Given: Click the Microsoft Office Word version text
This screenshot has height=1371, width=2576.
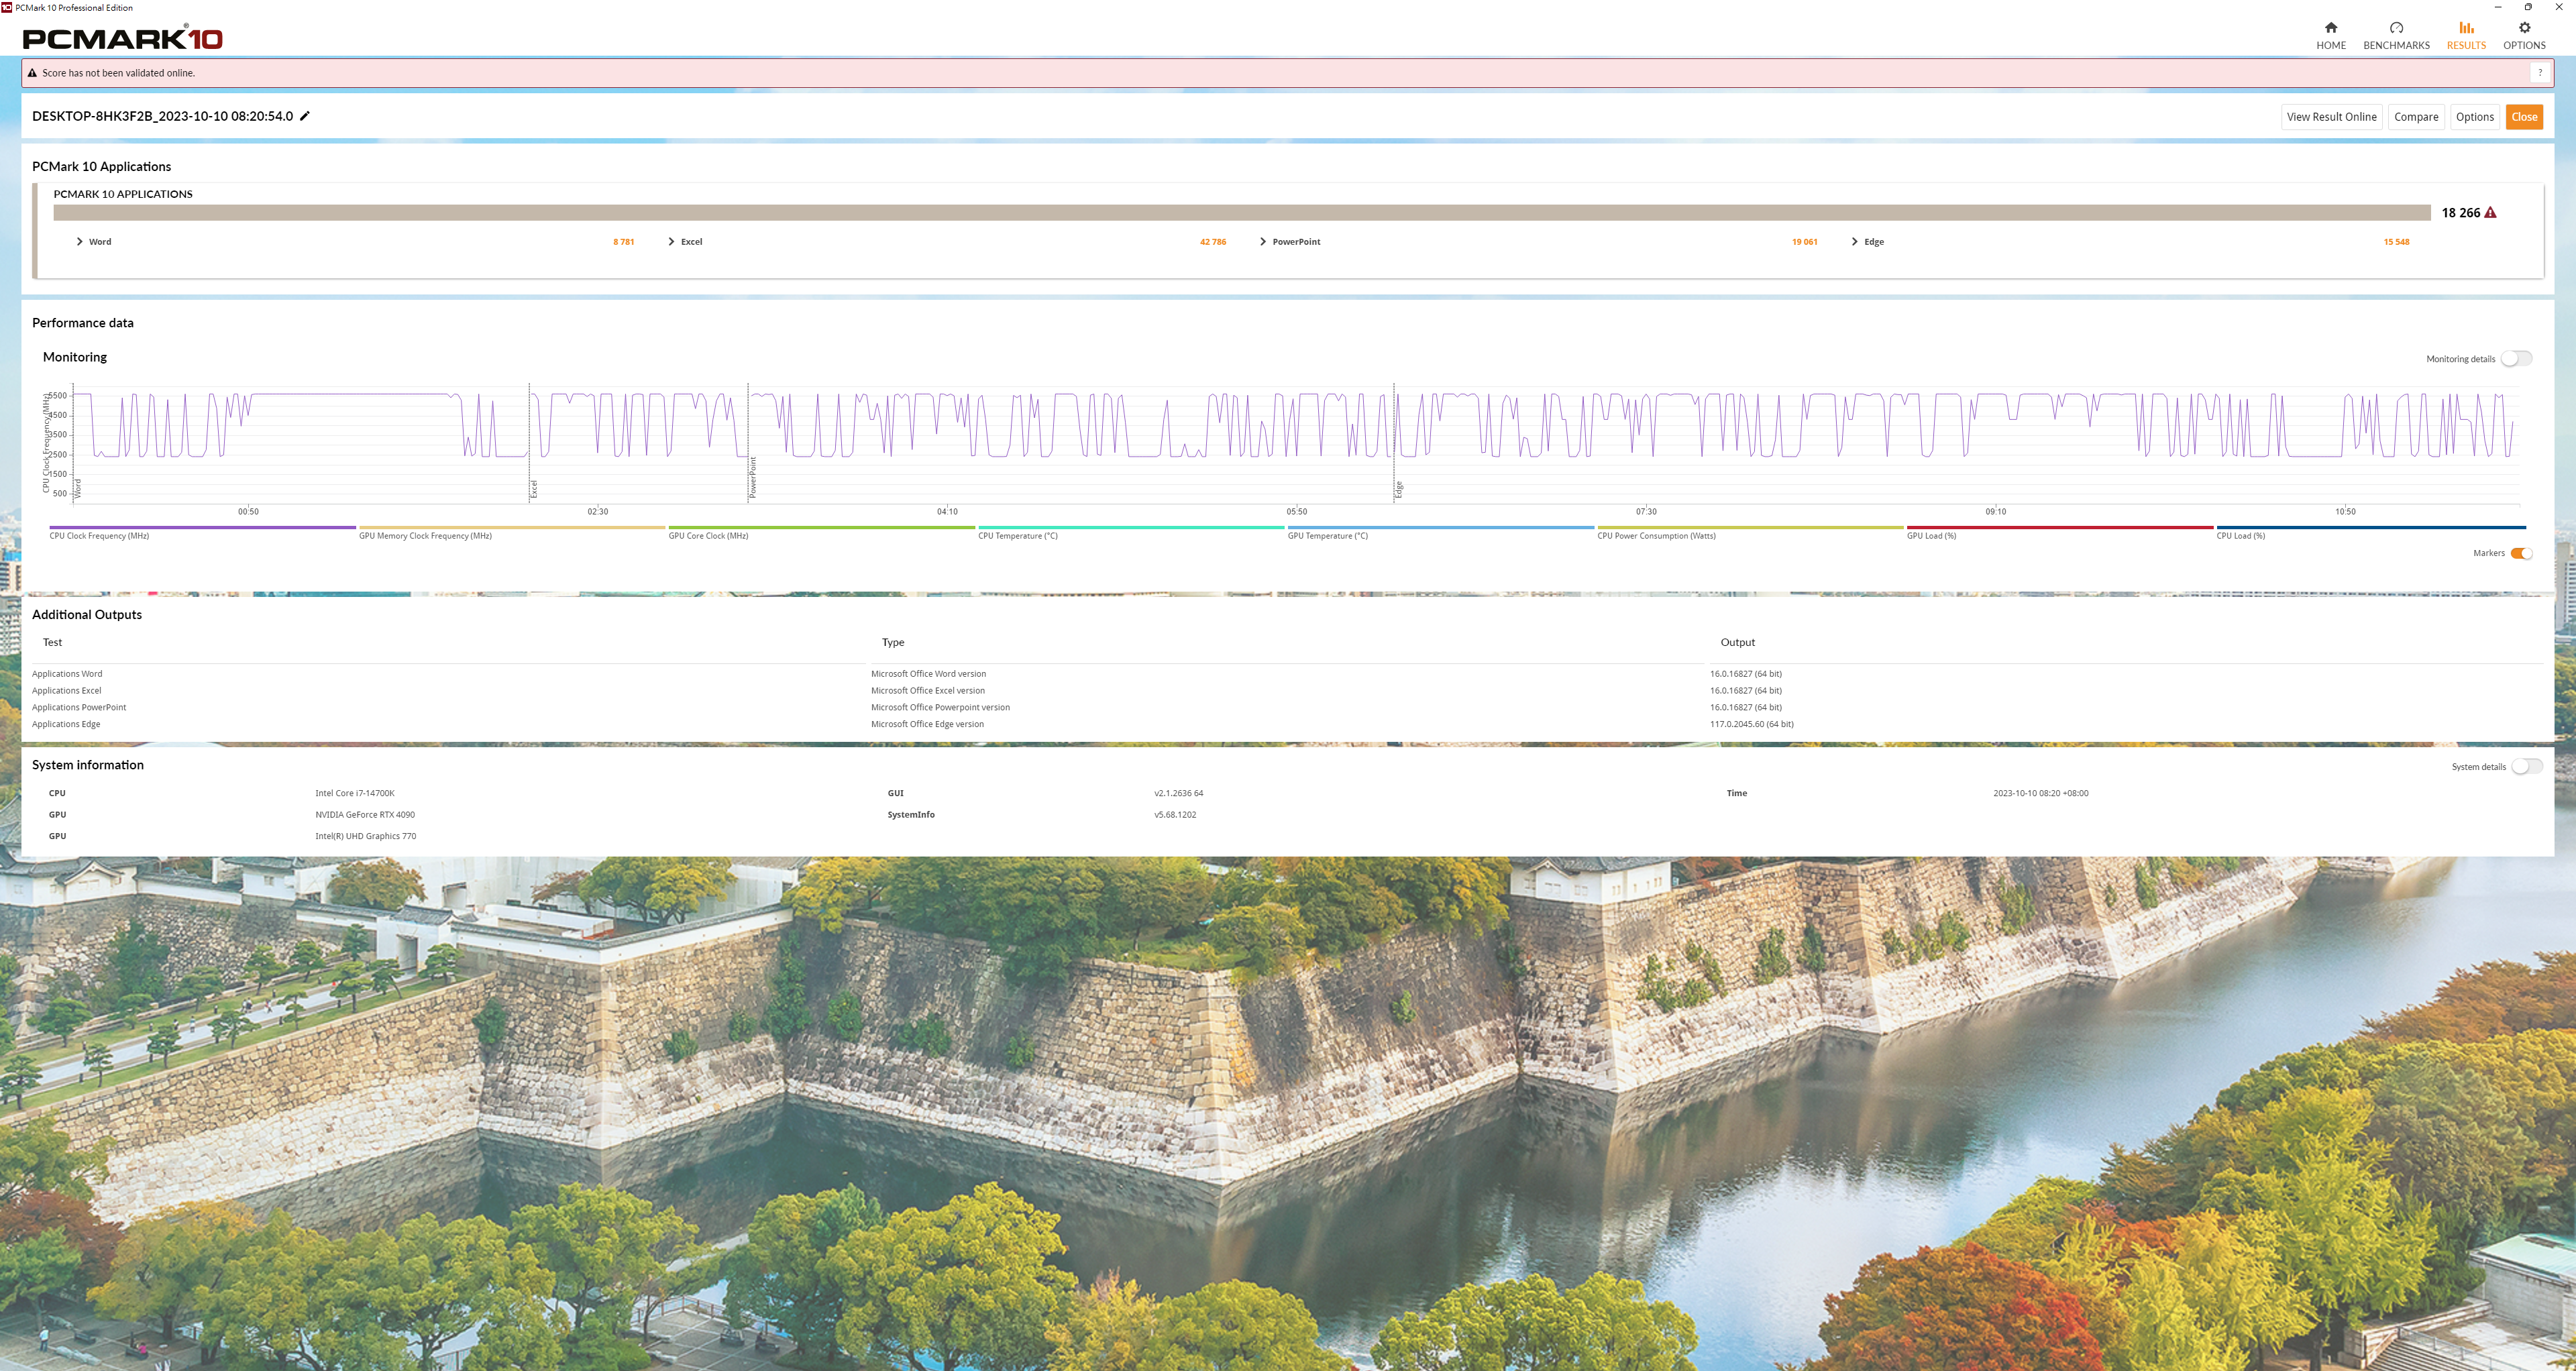Looking at the screenshot, I should click(x=928, y=674).
